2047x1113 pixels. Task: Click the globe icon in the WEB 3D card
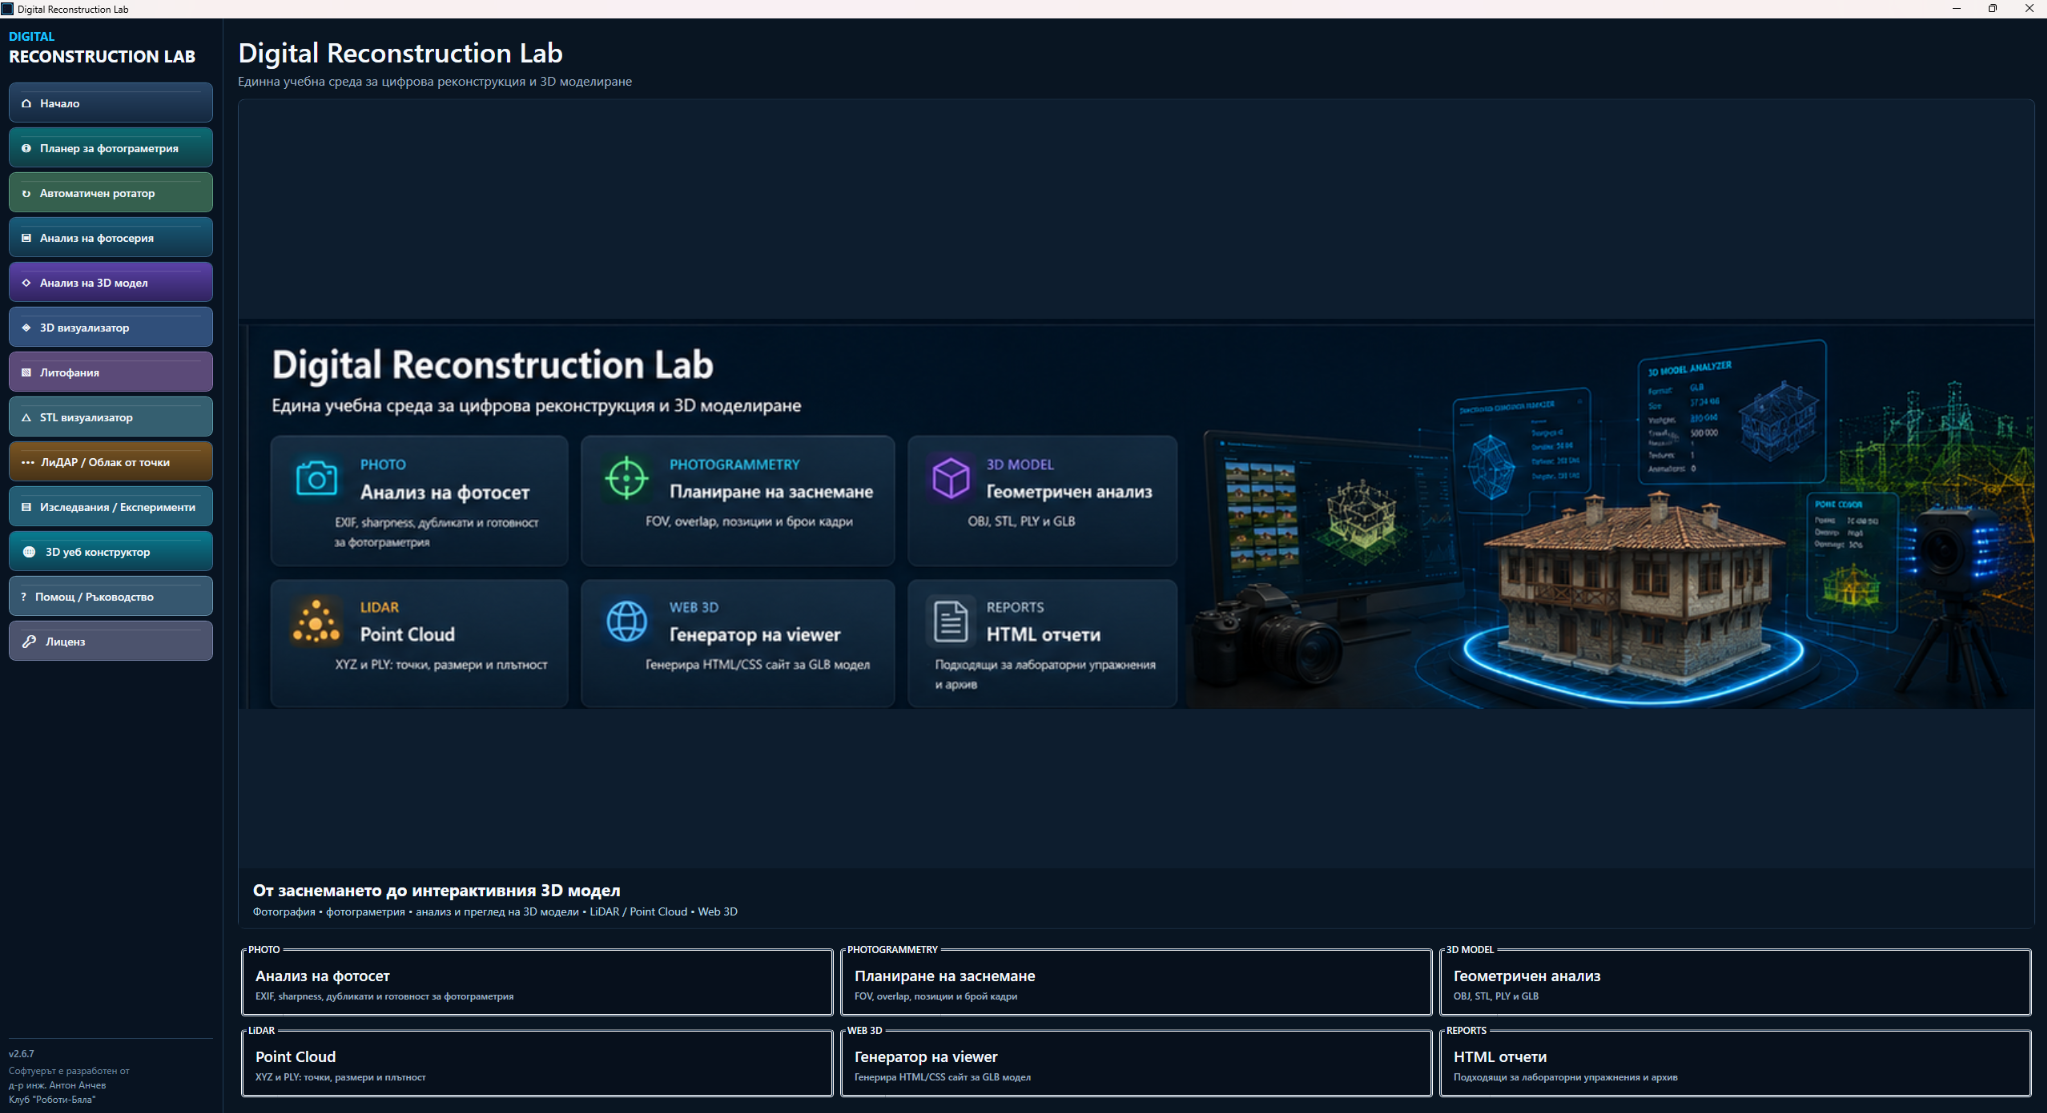[627, 621]
